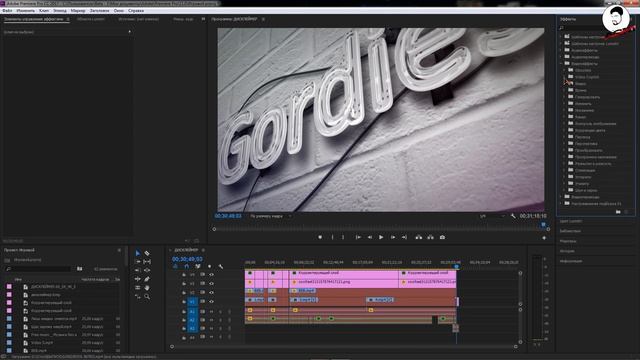Select the Track Select Forward tool
Viewport: 640px width, 360px height.
138,262
